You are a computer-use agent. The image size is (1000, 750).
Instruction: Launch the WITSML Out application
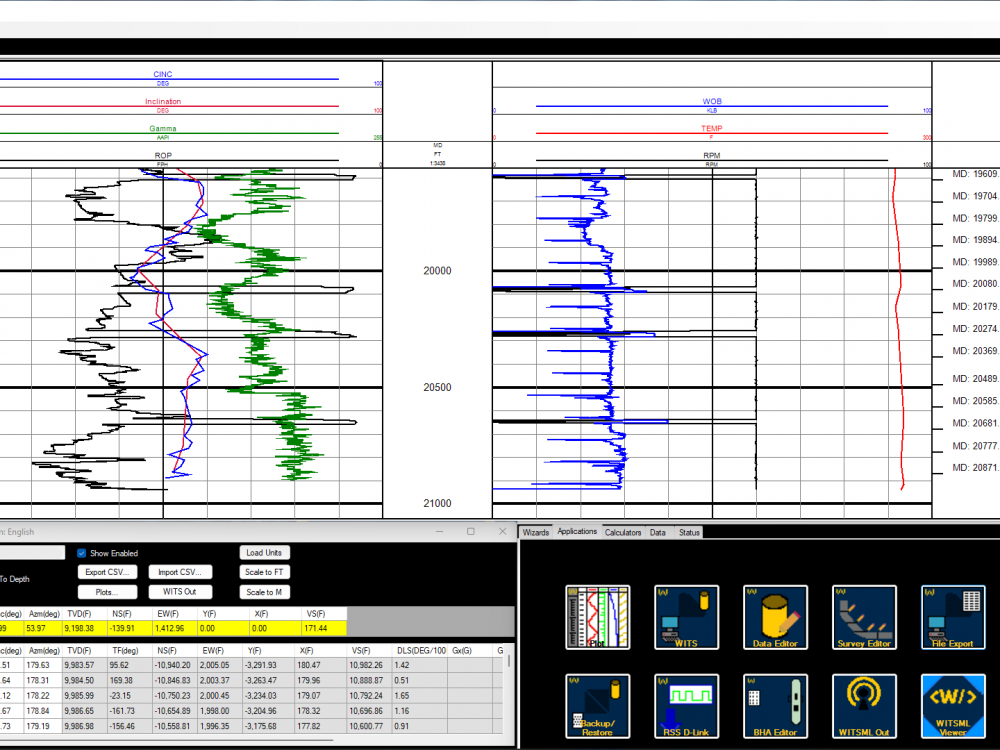[x=864, y=706]
